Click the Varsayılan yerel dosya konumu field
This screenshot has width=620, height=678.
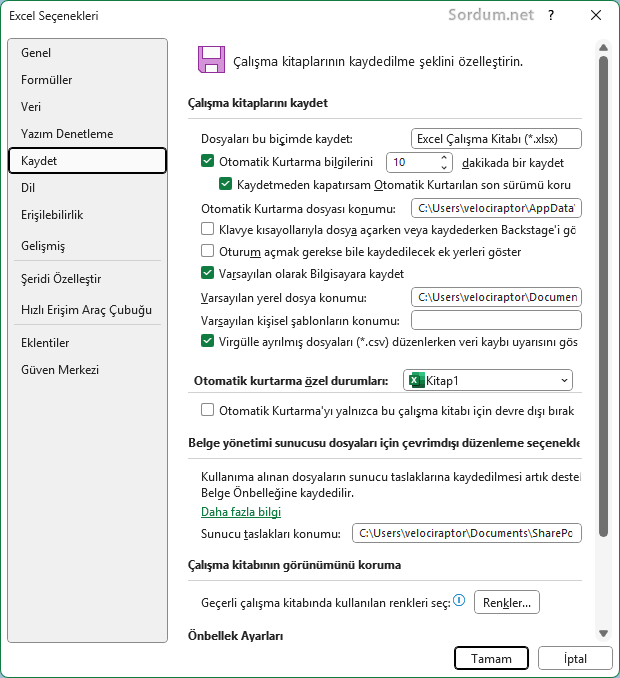[496, 297]
